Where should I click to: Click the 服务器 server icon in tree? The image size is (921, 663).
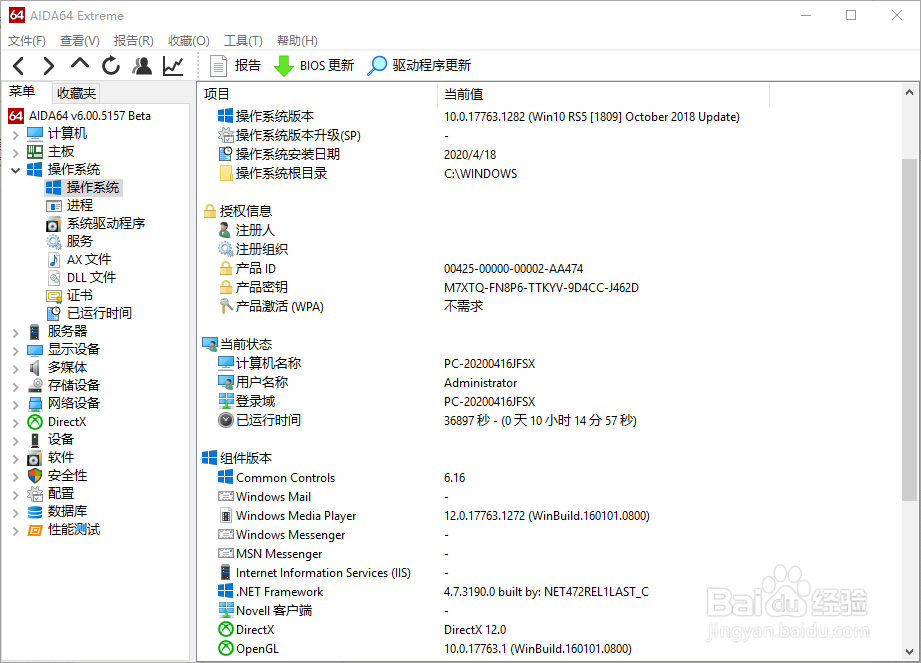pos(35,332)
